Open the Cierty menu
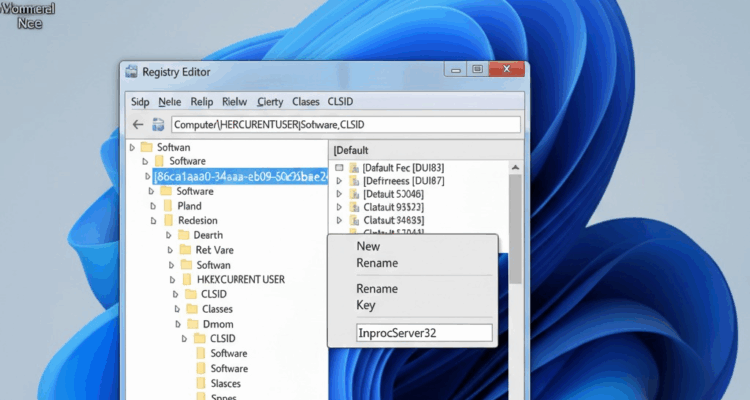The width and height of the screenshot is (750, 400). (270, 101)
